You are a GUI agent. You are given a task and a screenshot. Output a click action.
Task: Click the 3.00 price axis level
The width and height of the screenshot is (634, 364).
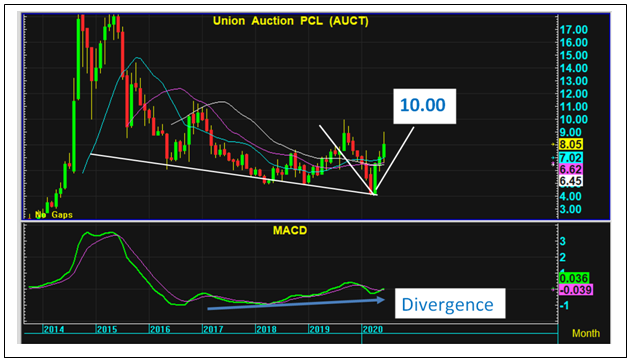point(571,210)
